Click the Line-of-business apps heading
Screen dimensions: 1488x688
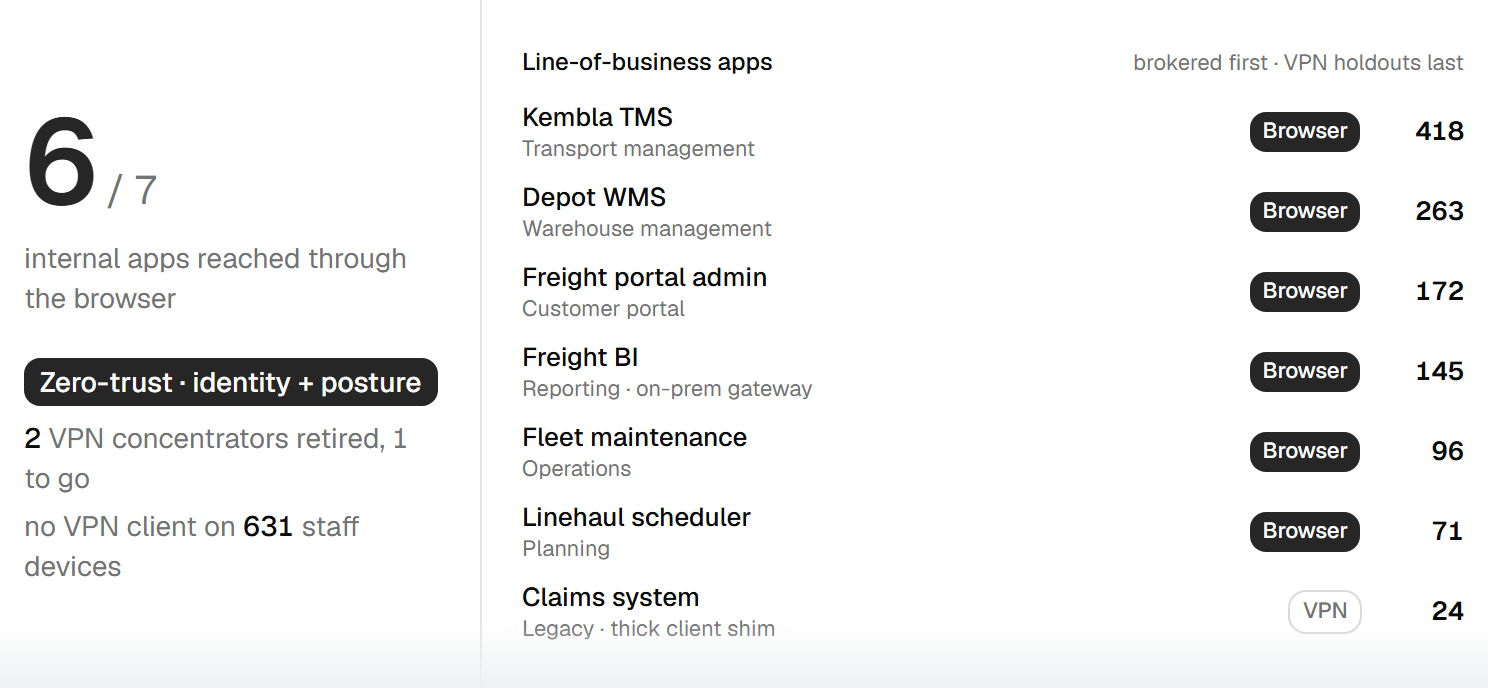click(647, 62)
